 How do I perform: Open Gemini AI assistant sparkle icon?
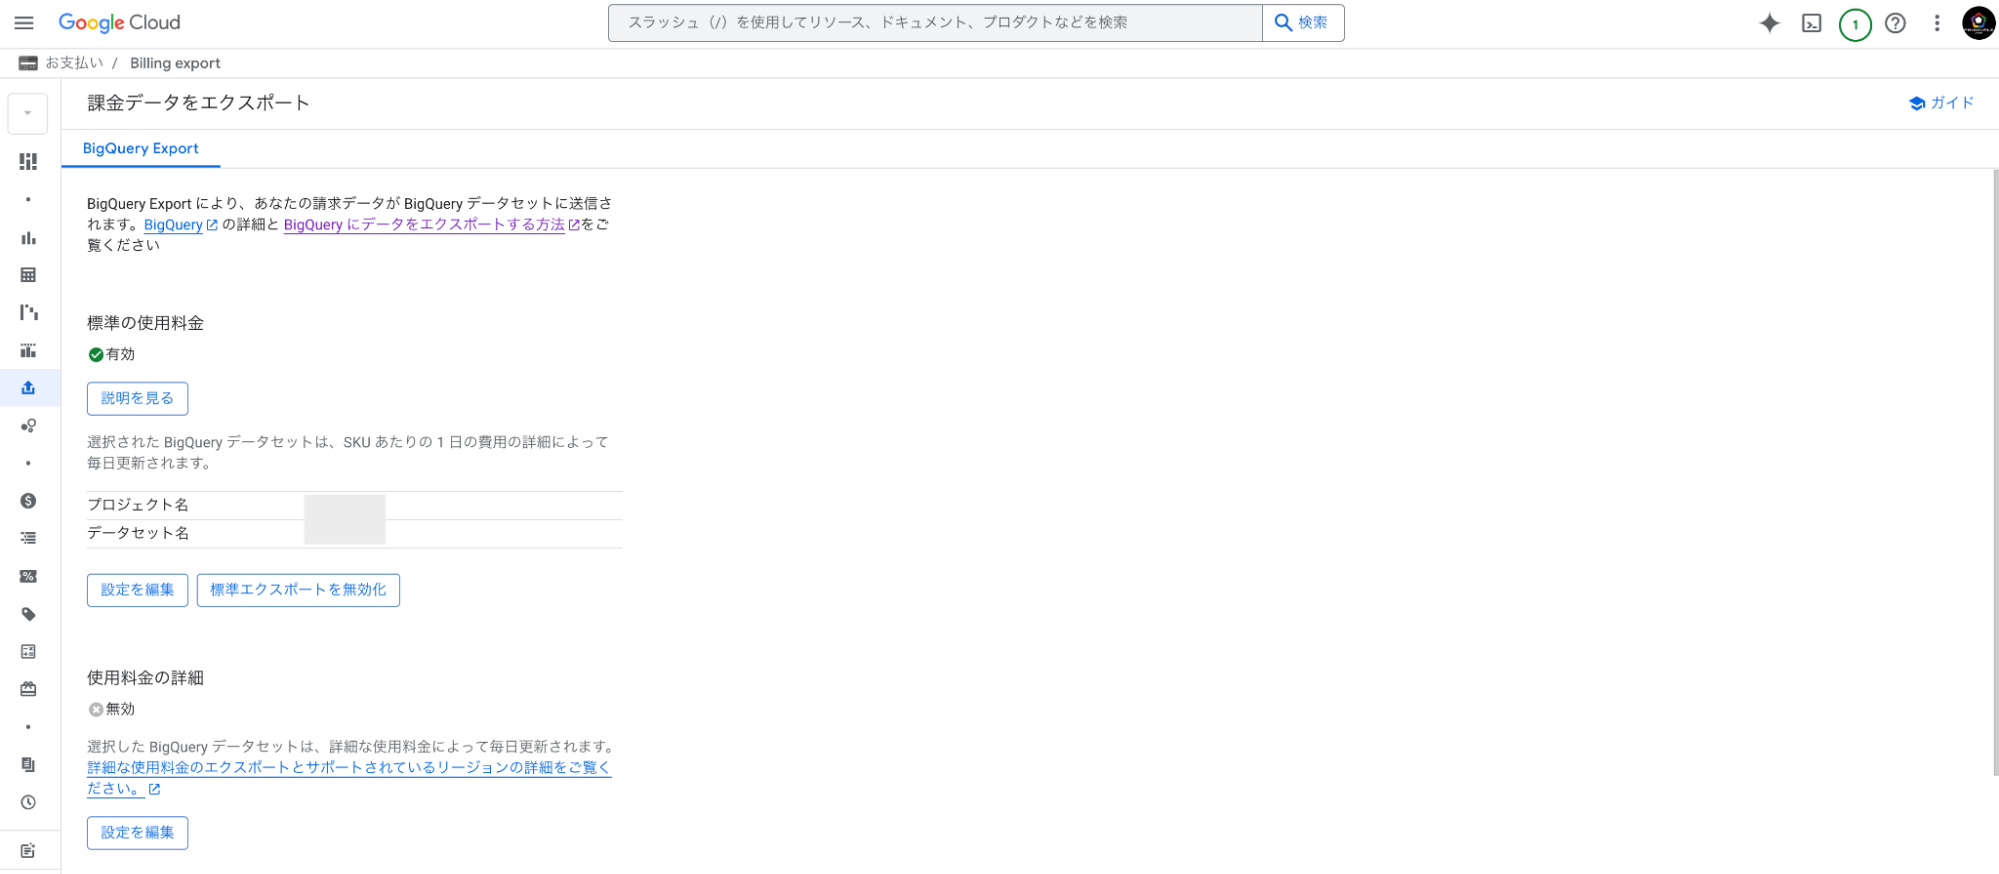click(1769, 23)
